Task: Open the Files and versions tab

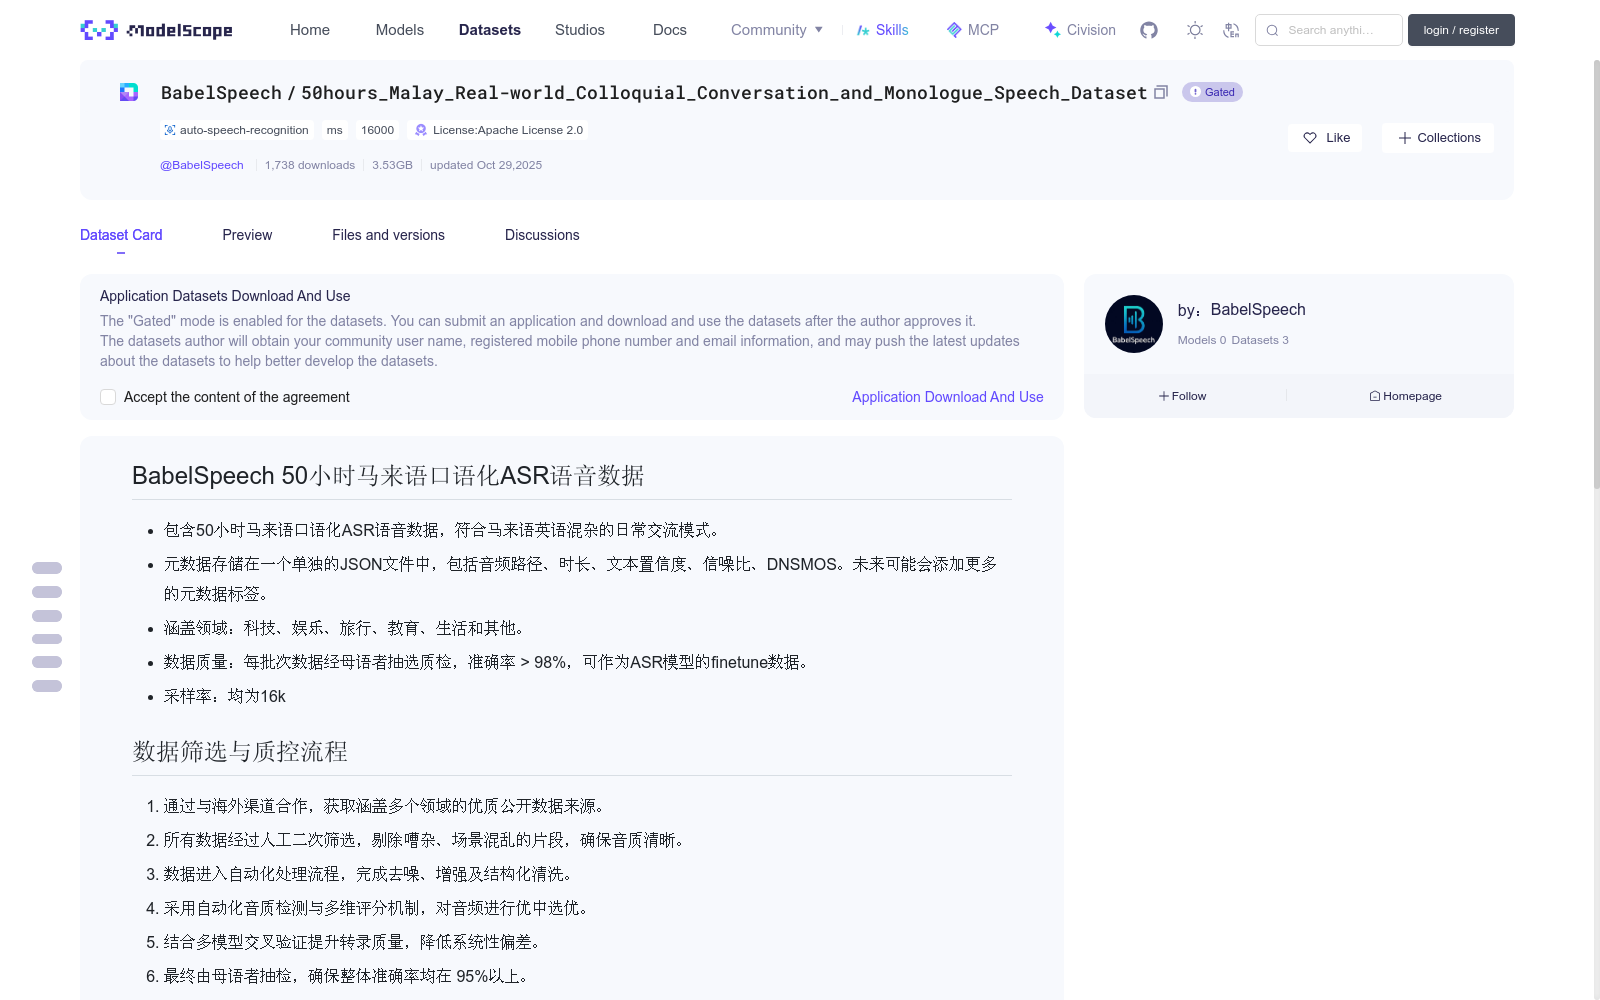Action: (x=388, y=235)
